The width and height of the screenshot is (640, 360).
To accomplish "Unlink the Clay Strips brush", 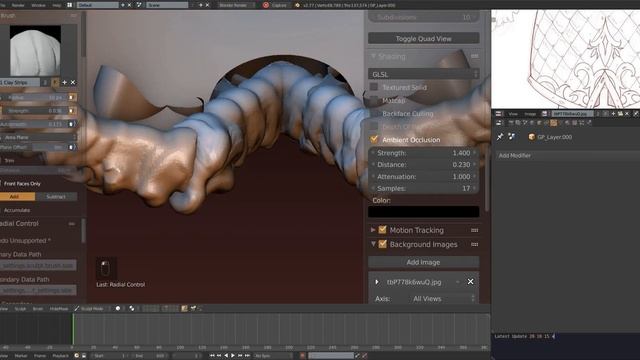I will coord(73,82).
